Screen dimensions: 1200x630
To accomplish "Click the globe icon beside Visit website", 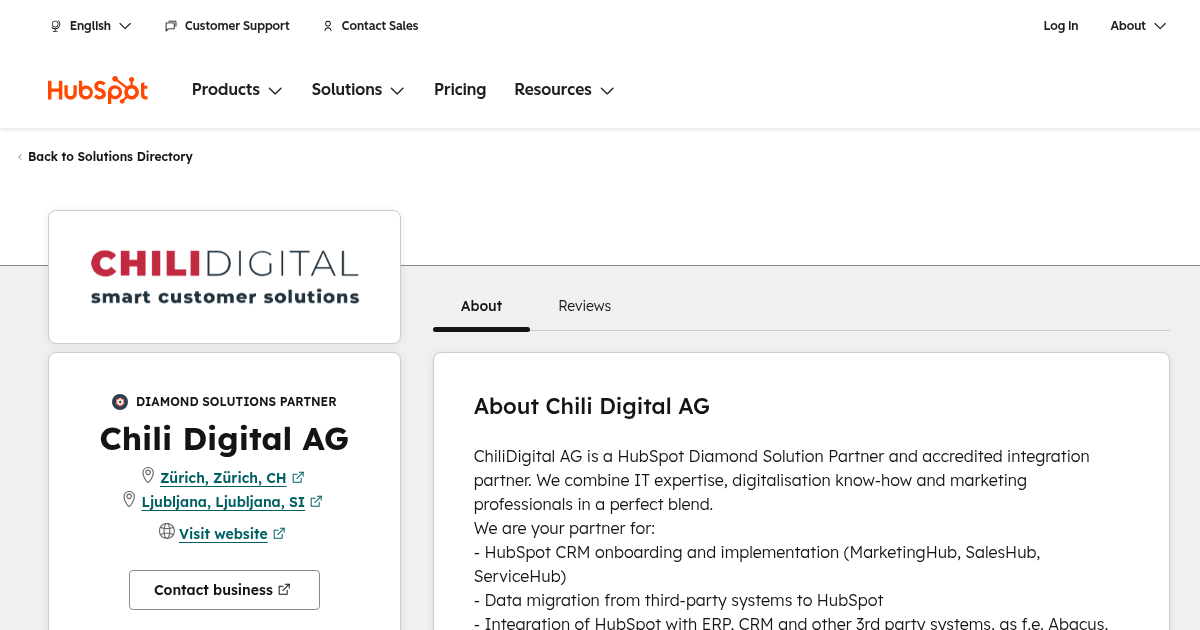I will [167, 532].
